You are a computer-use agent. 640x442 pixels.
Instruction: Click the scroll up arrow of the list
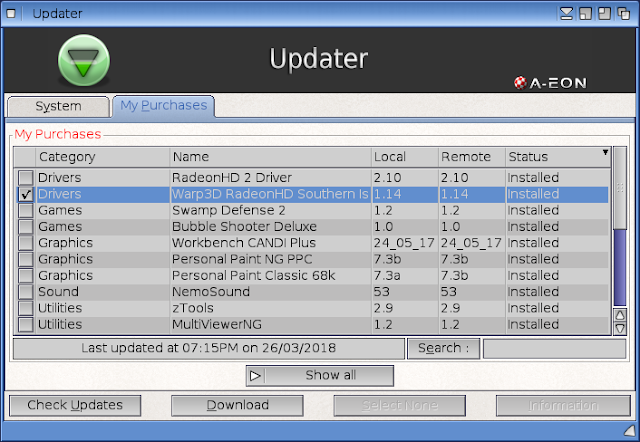pos(620,315)
